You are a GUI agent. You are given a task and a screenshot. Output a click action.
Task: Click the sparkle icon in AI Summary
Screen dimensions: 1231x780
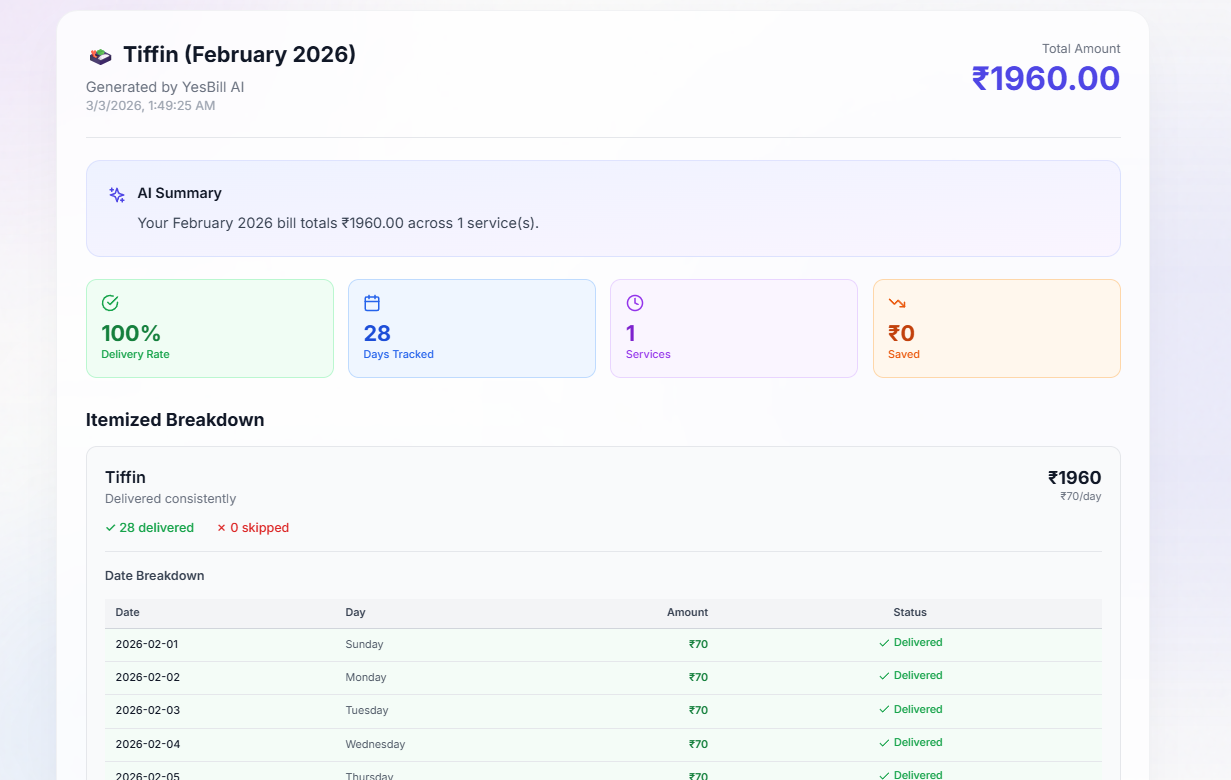click(117, 195)
